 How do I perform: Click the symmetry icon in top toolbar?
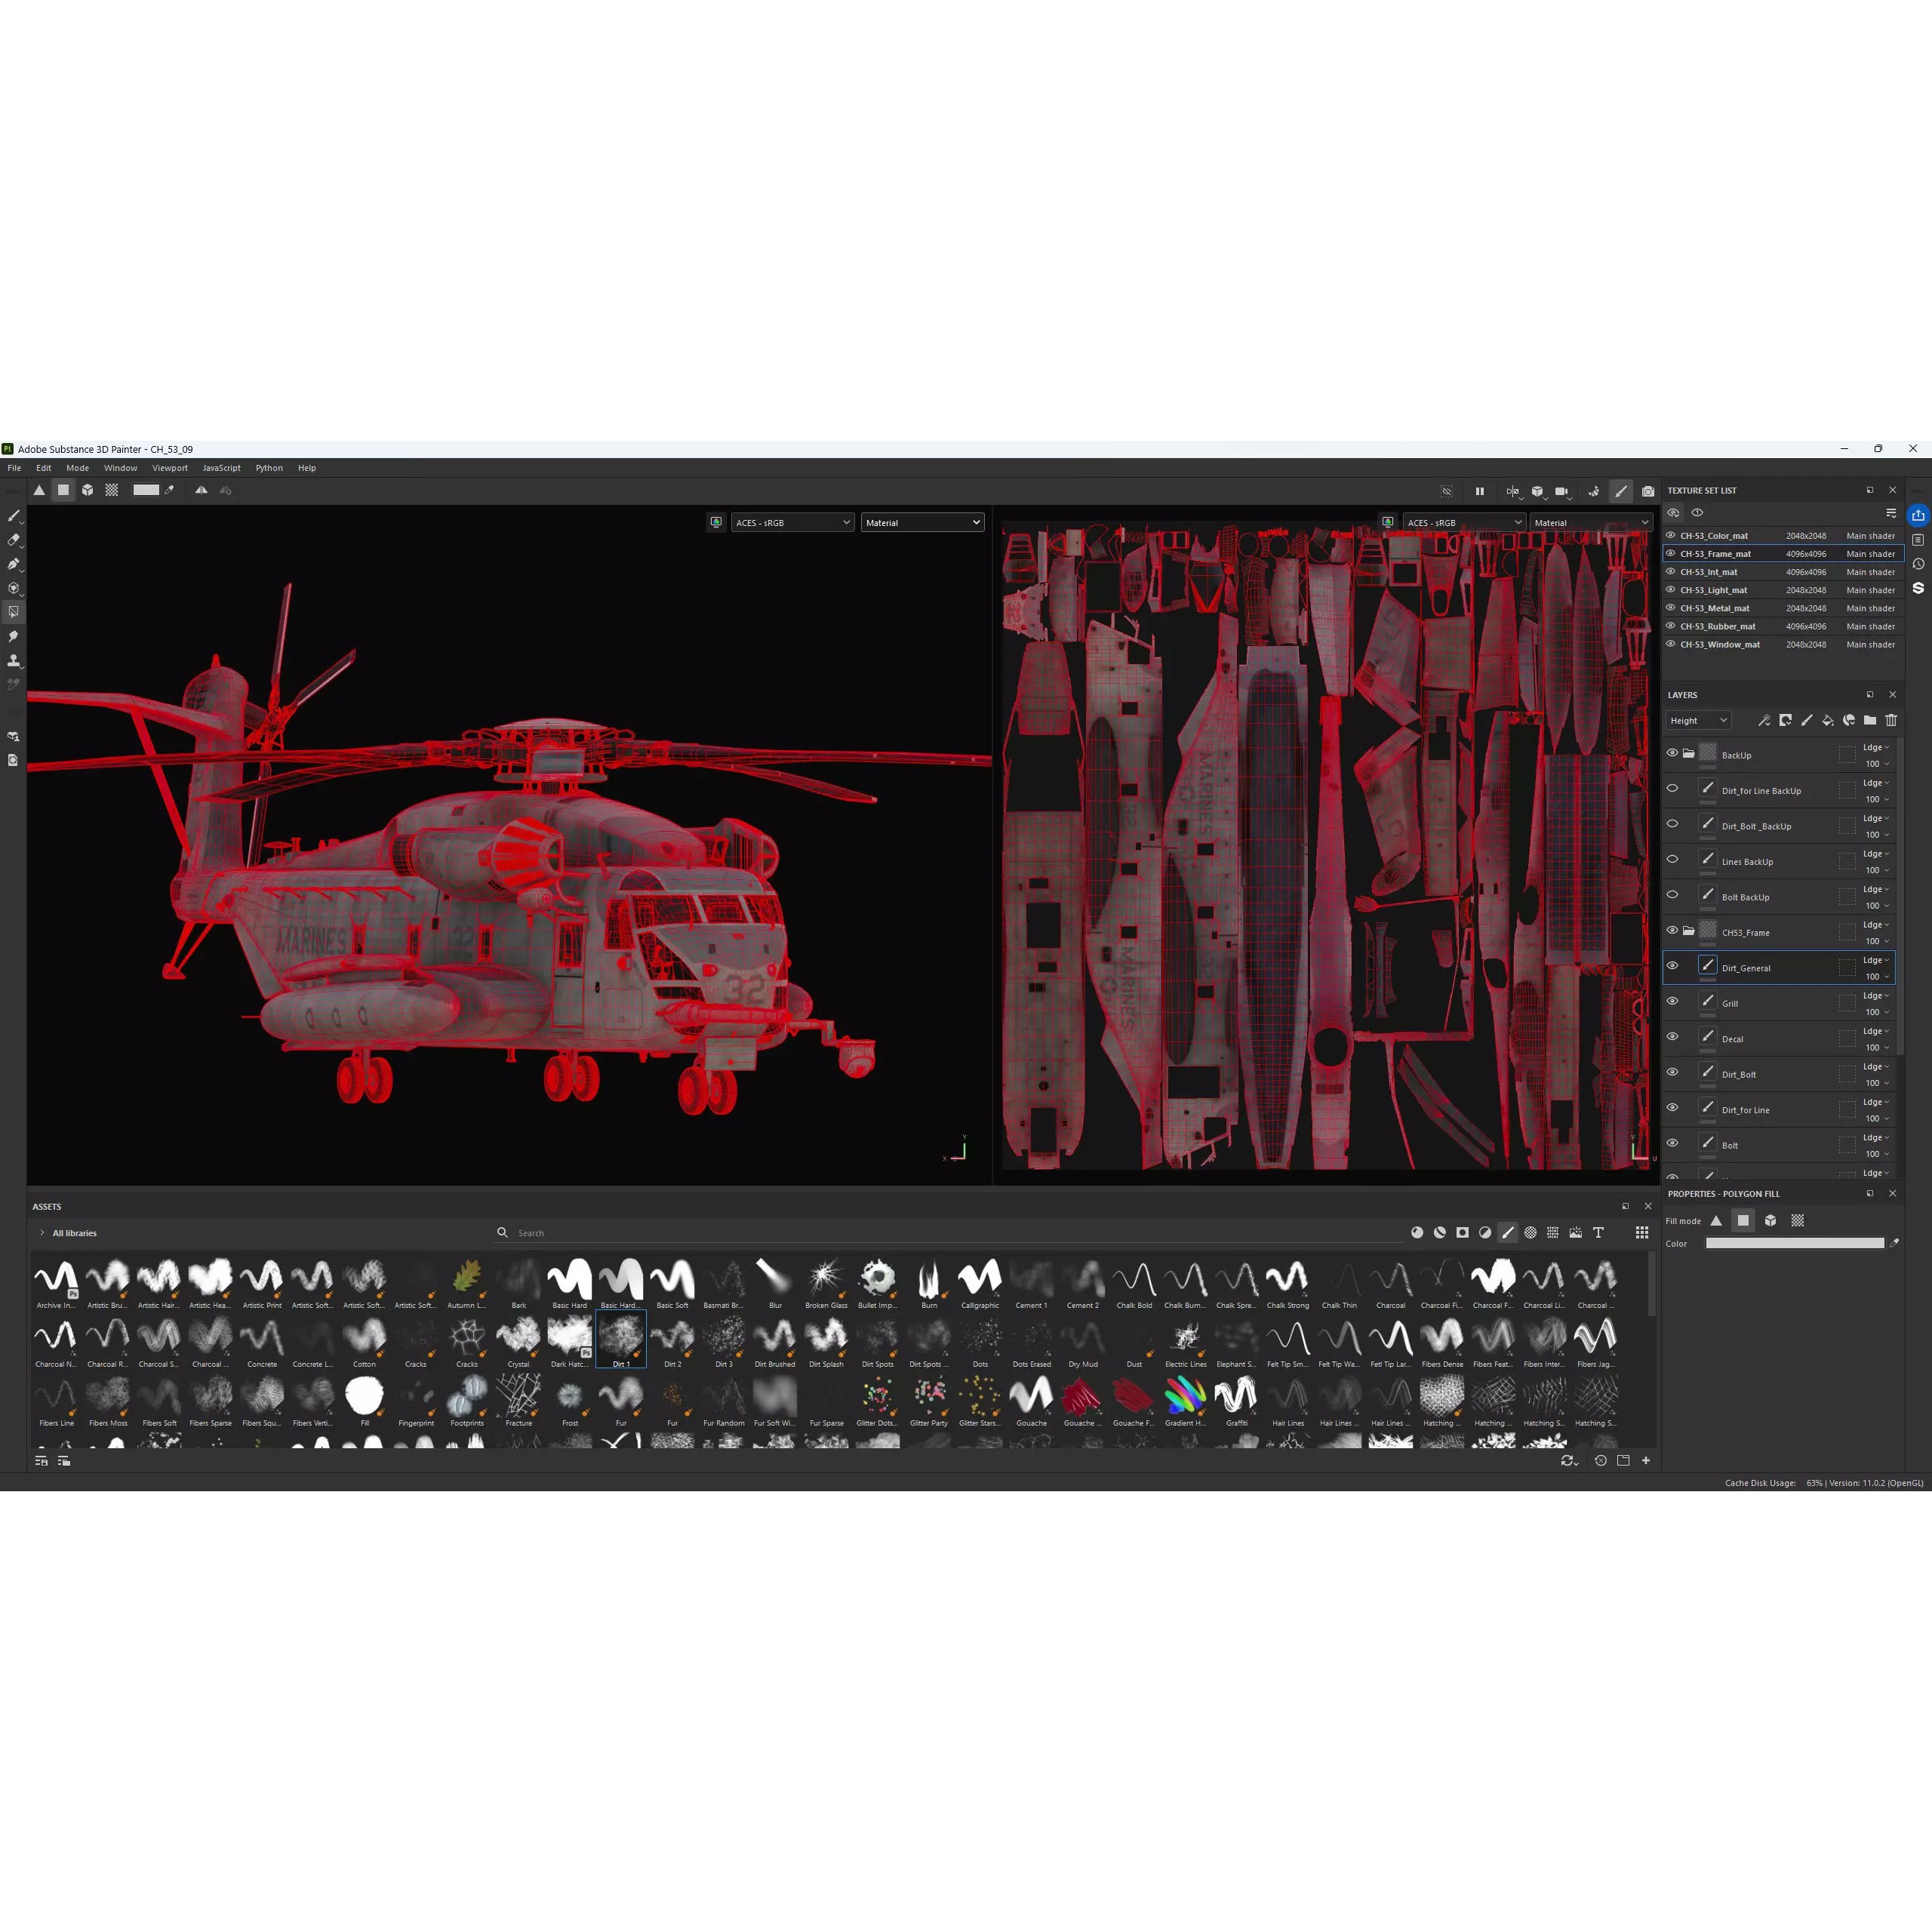click(x=201, y=490)
